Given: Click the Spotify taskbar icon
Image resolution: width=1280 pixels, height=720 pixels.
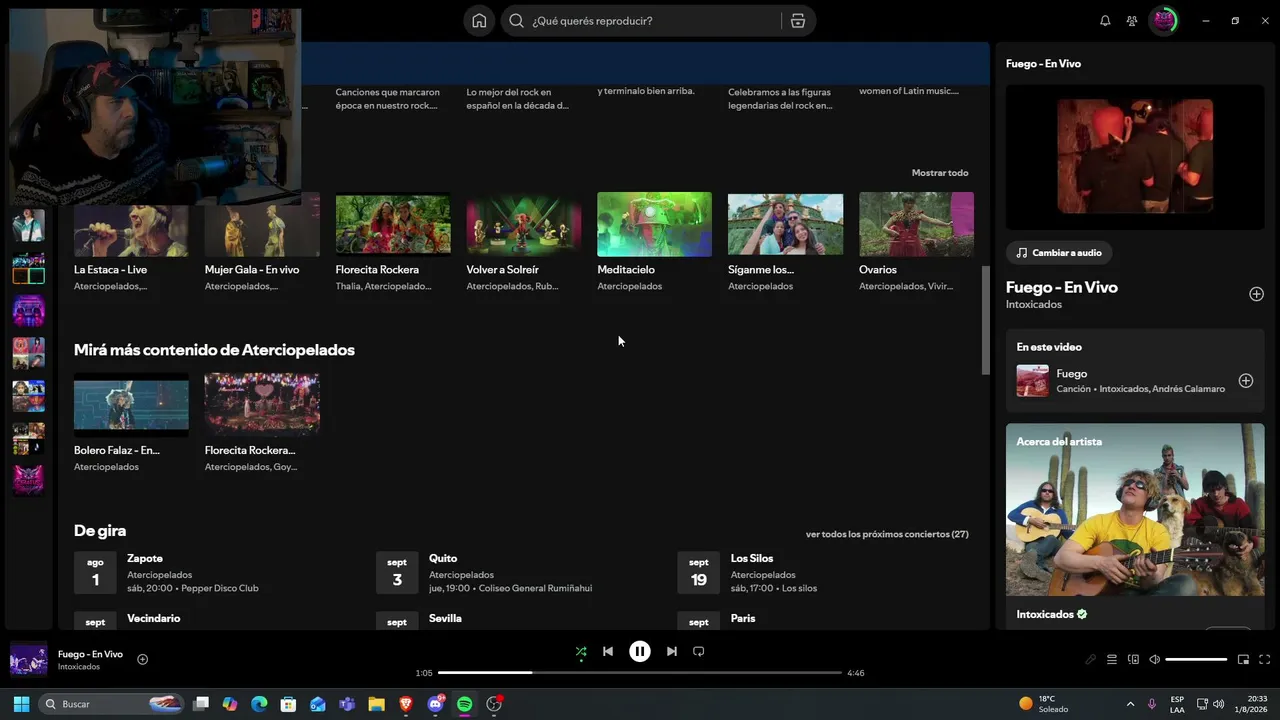Looking at the screenshot, I should (465, 704).
